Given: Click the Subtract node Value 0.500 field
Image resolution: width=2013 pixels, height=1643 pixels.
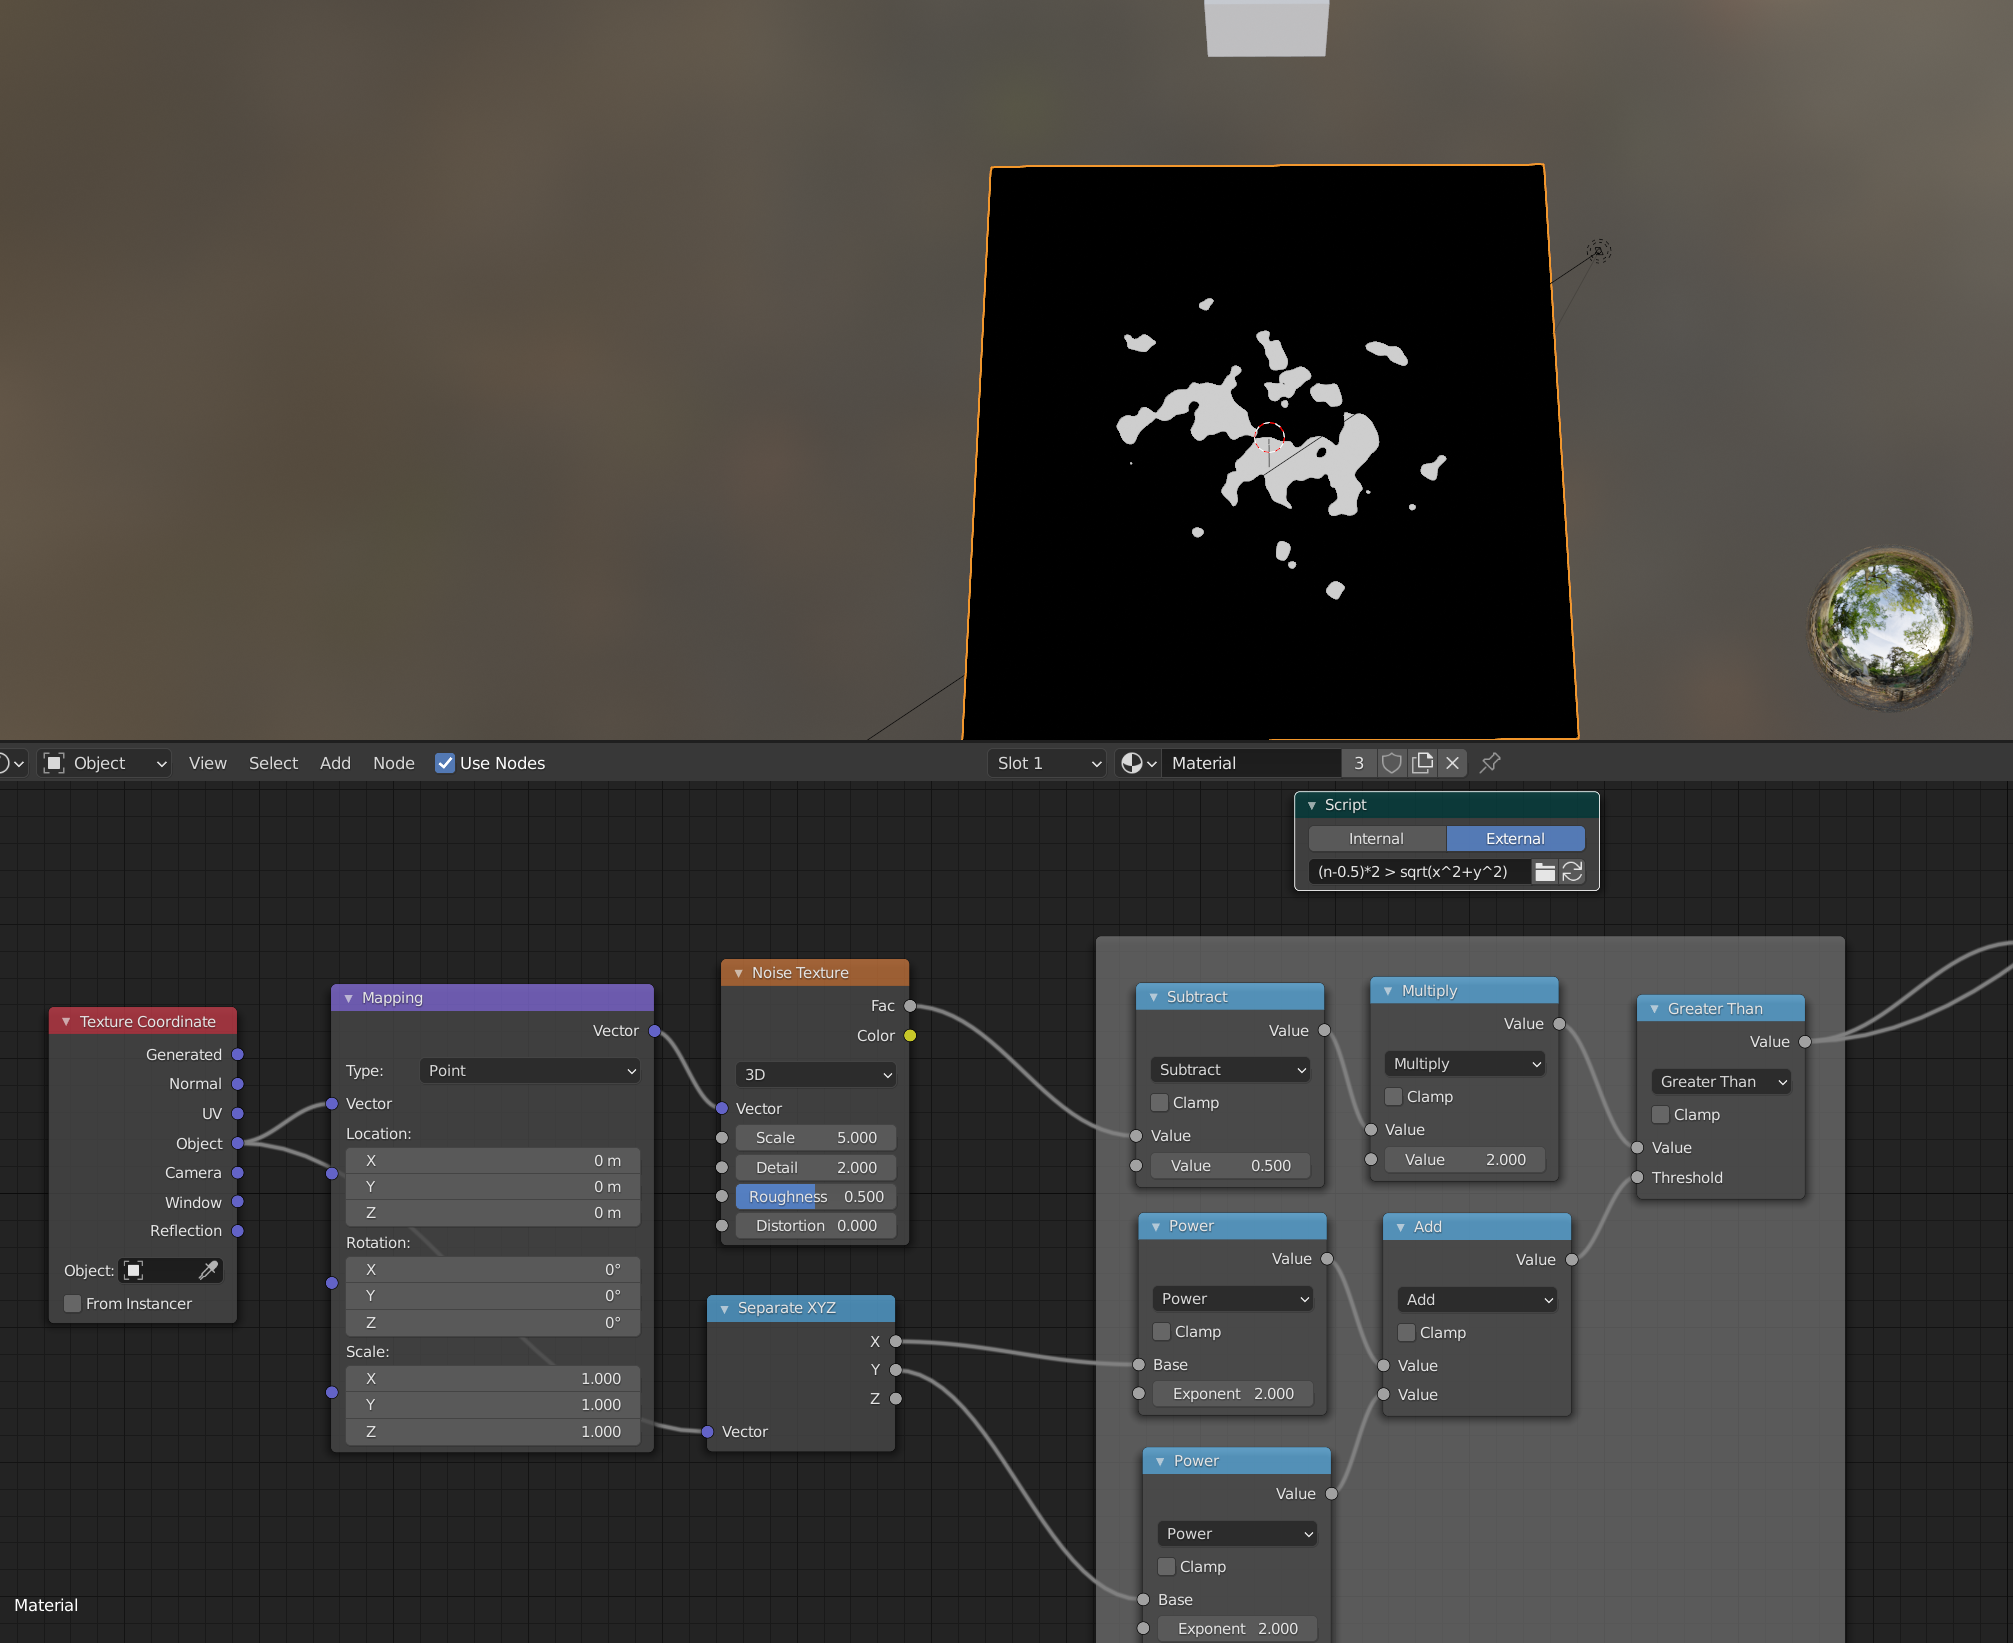Looking at the screenshot, I should point(1230,1165).
